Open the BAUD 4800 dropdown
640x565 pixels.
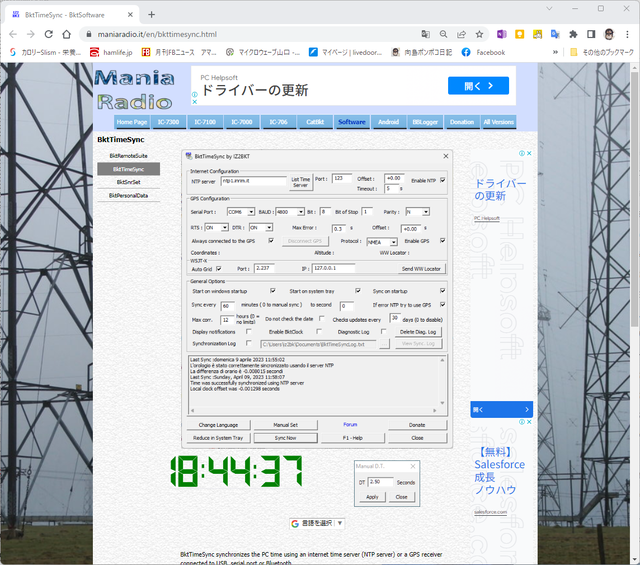[x=290, y=212]
